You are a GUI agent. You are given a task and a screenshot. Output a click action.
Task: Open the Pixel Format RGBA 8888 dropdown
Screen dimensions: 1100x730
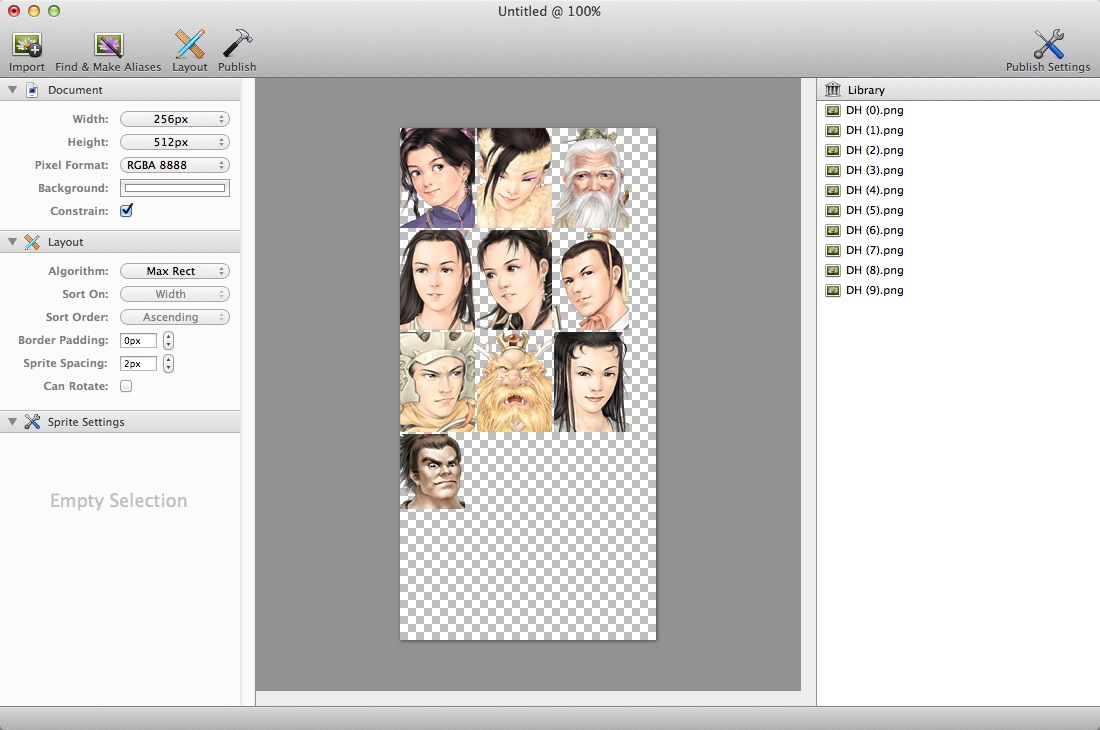coord(174,165)
